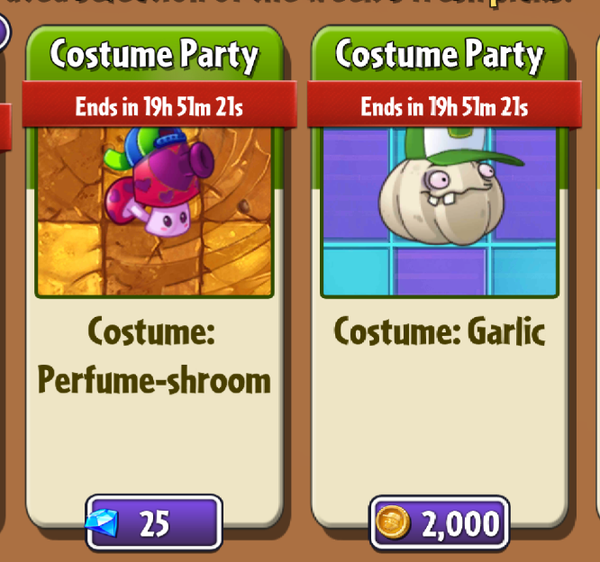Click the Perfume-shroom timer banner
The height and width of the screenshot is (562, 600).
click(159, 105)
